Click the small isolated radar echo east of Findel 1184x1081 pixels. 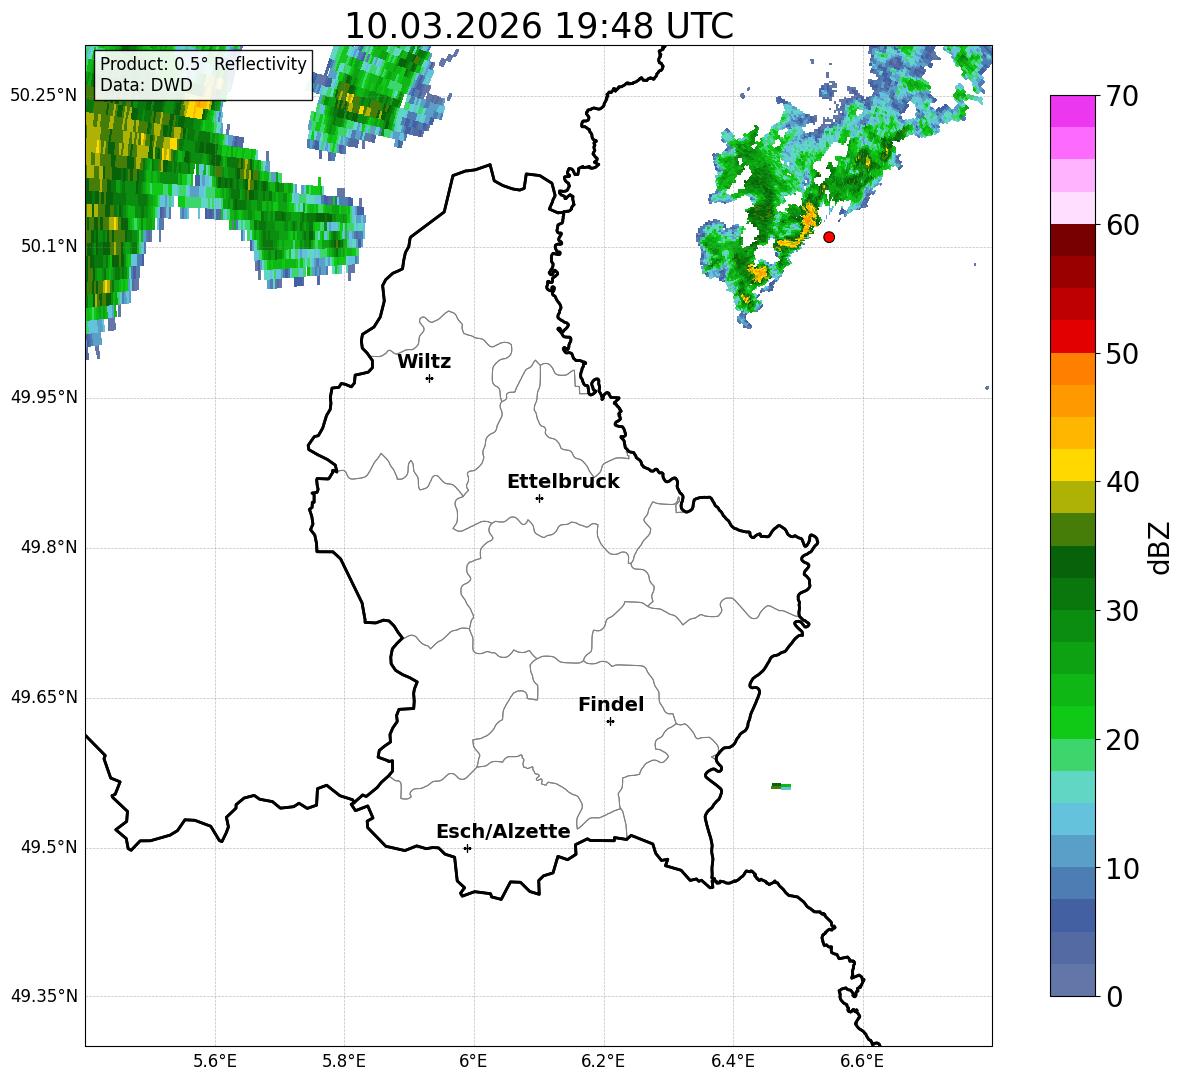coord(781,787)
